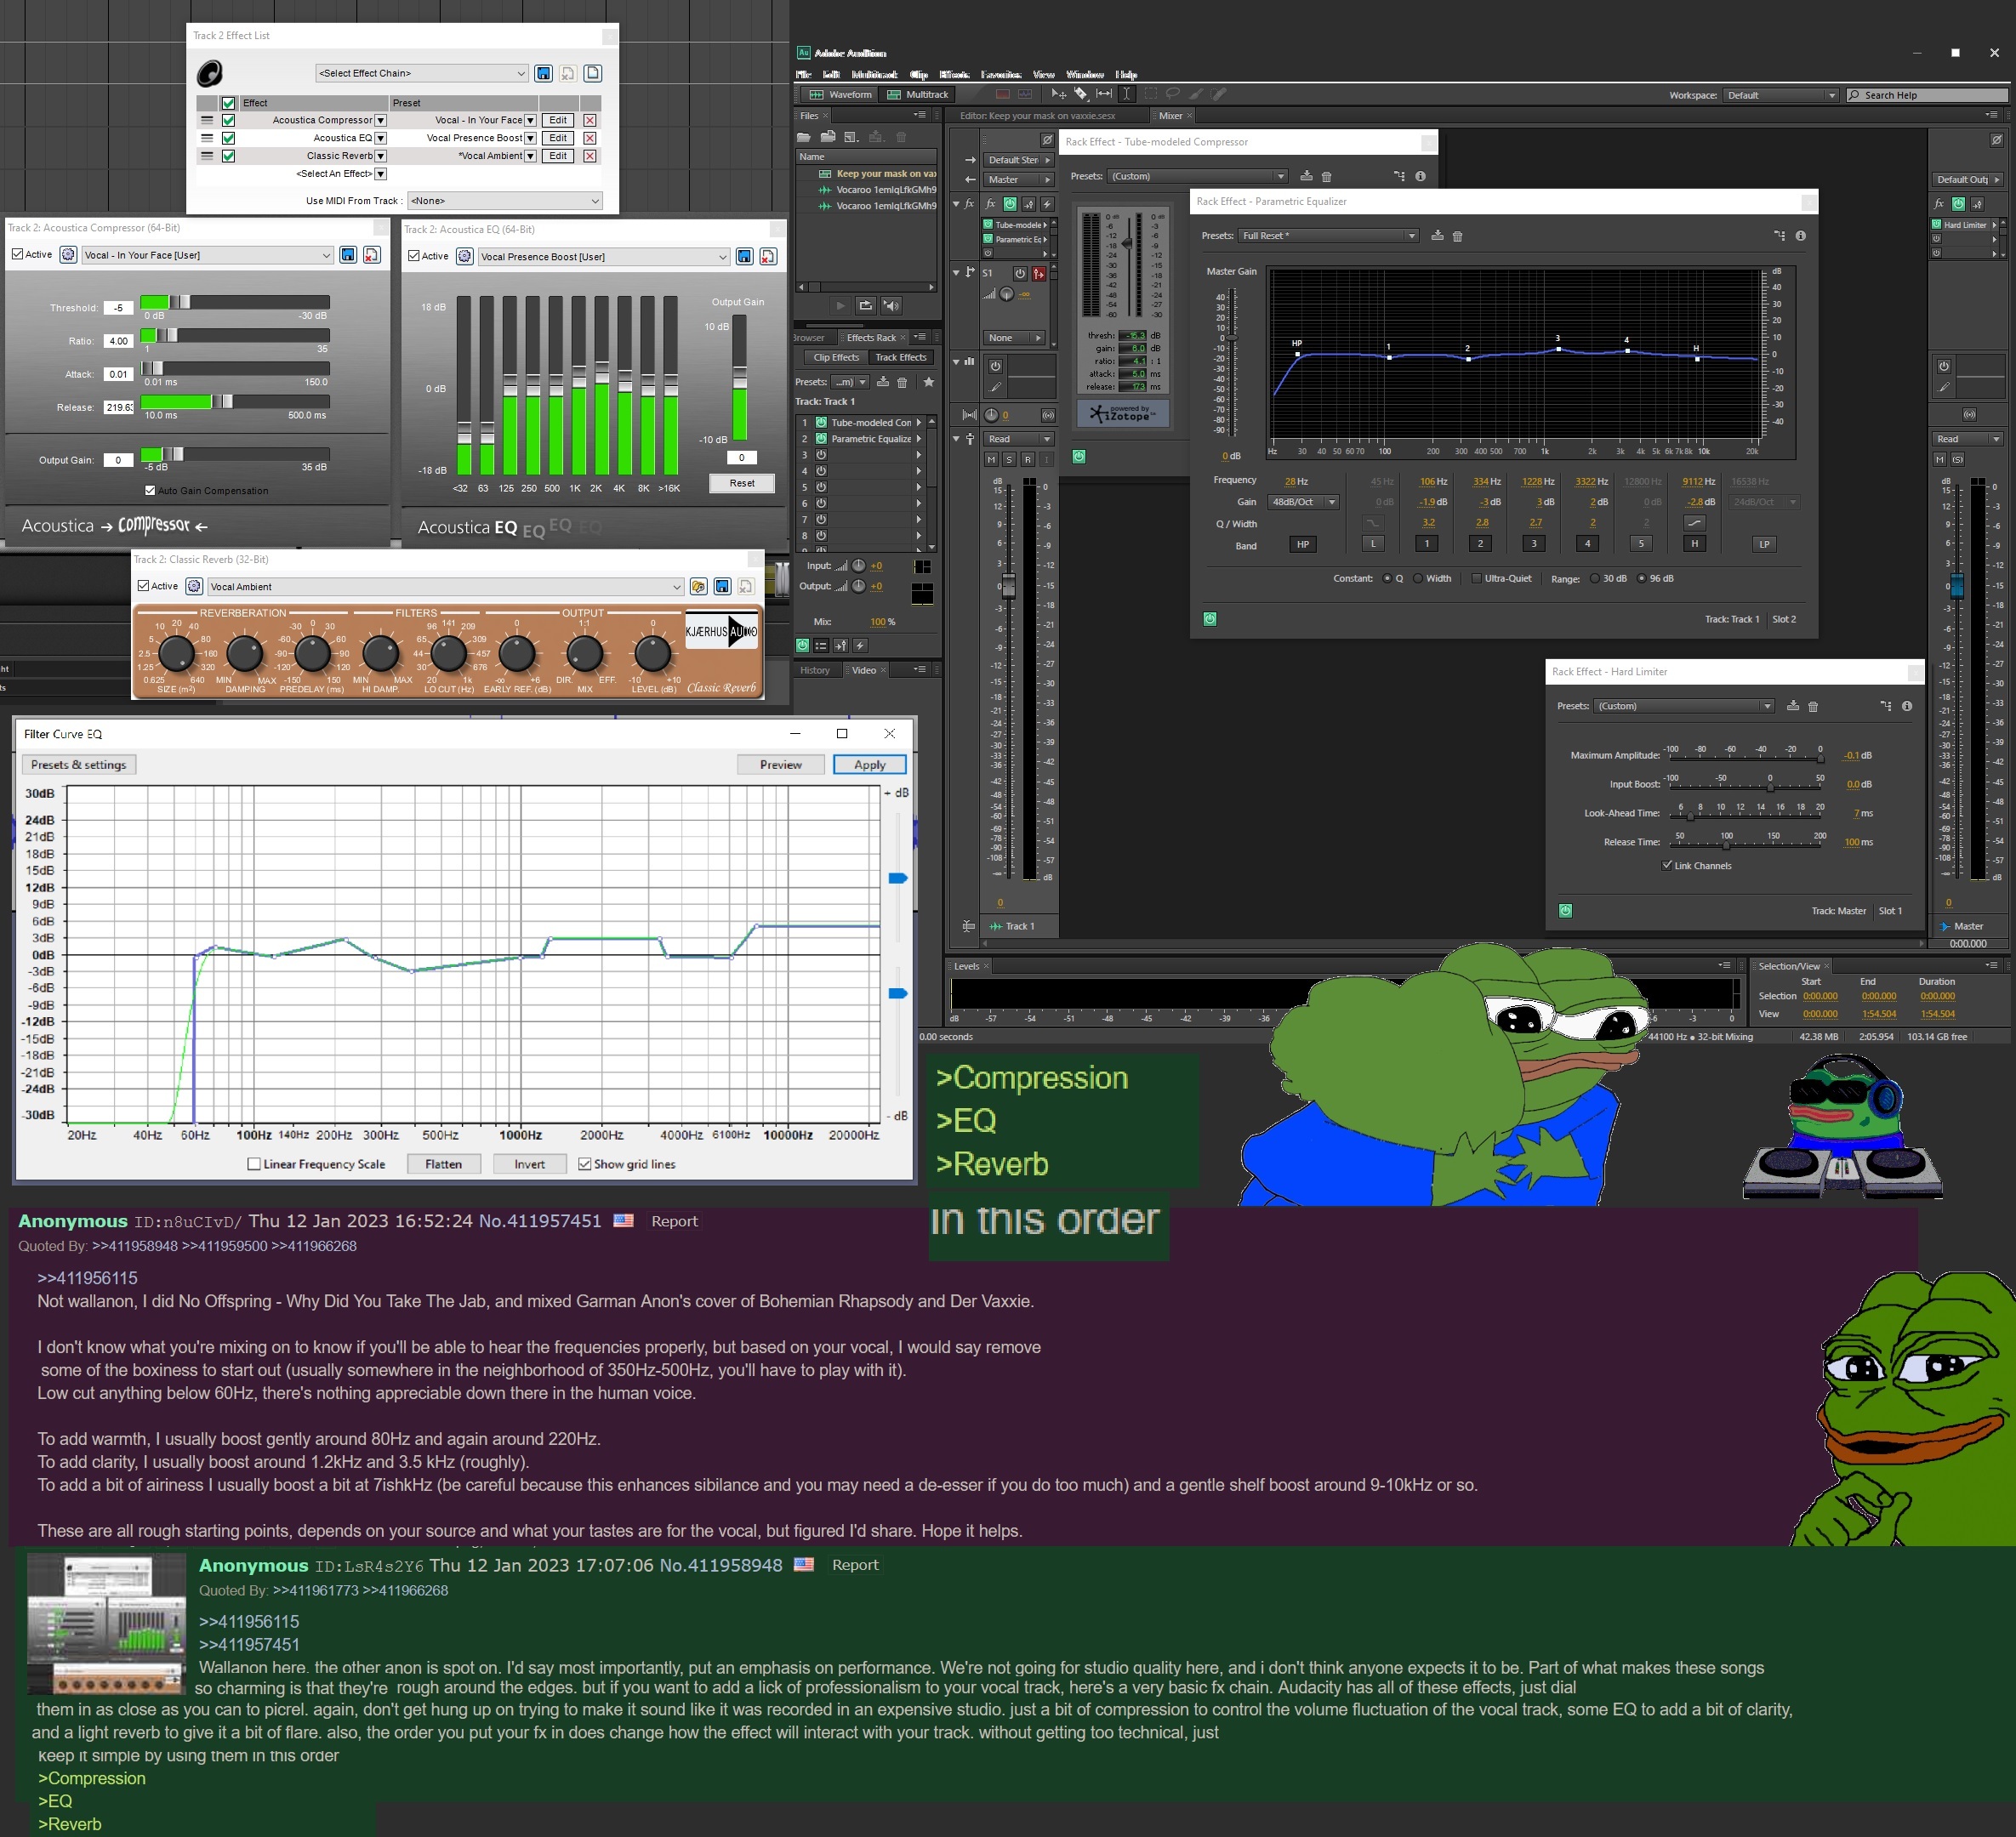Image resolution: width=2016 pixels, height=1837 pixels.
Task: Open Workspace Default dropdown in Audition
Action: [1782, 95]
